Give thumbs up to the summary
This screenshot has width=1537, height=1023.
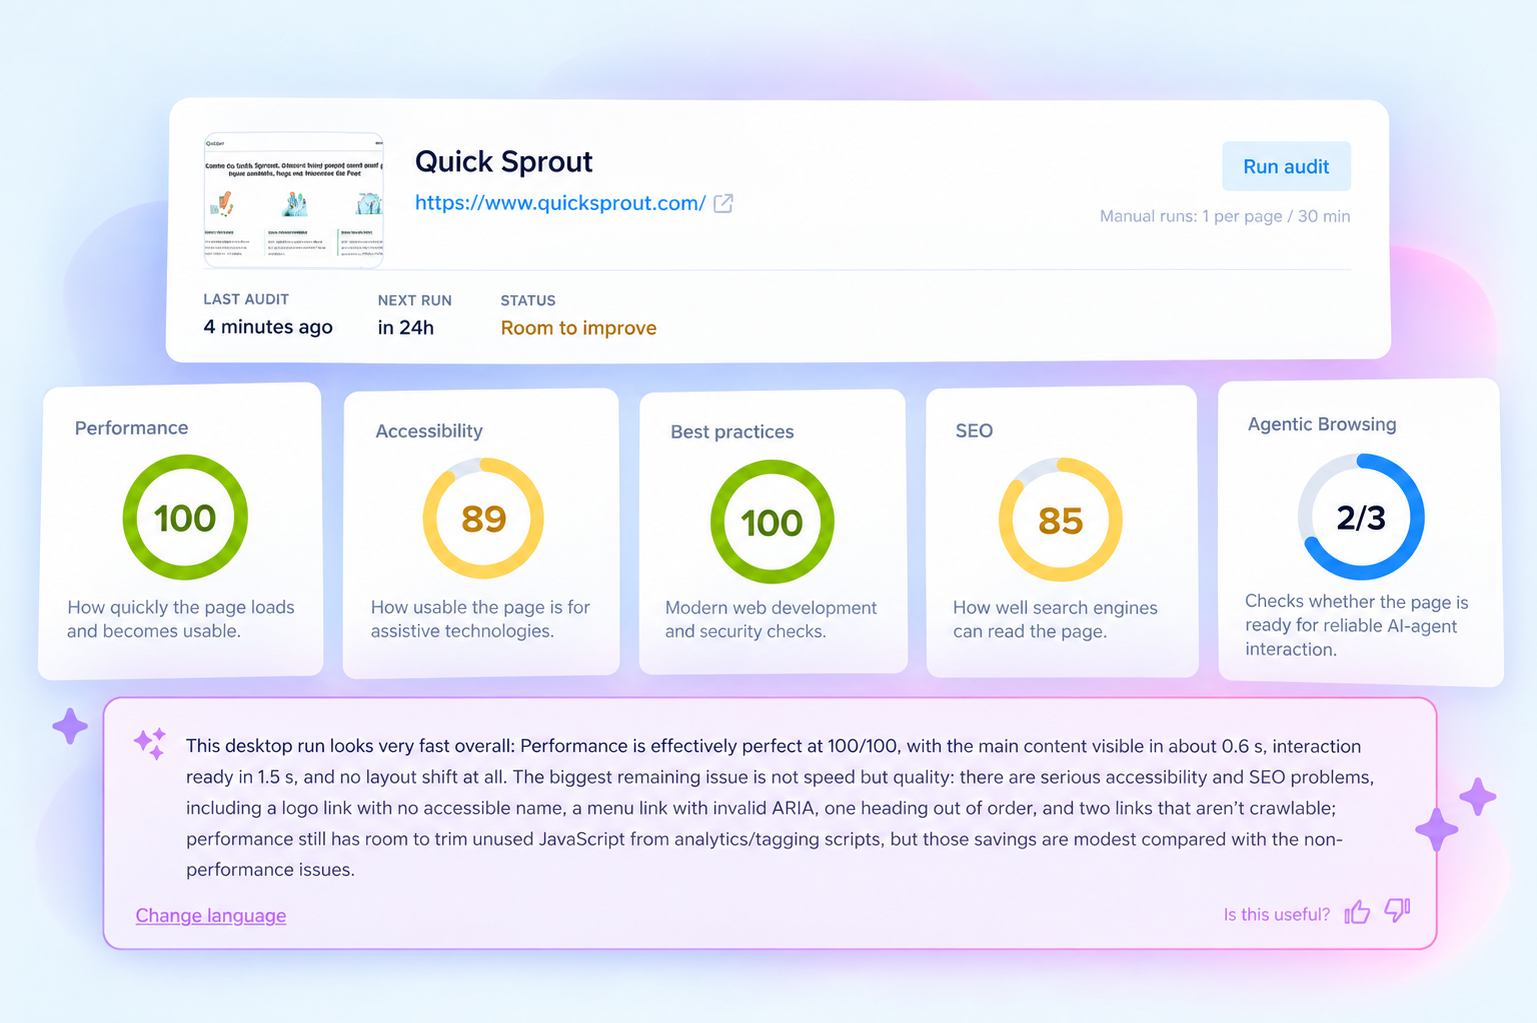click(x=1357, y=912)
